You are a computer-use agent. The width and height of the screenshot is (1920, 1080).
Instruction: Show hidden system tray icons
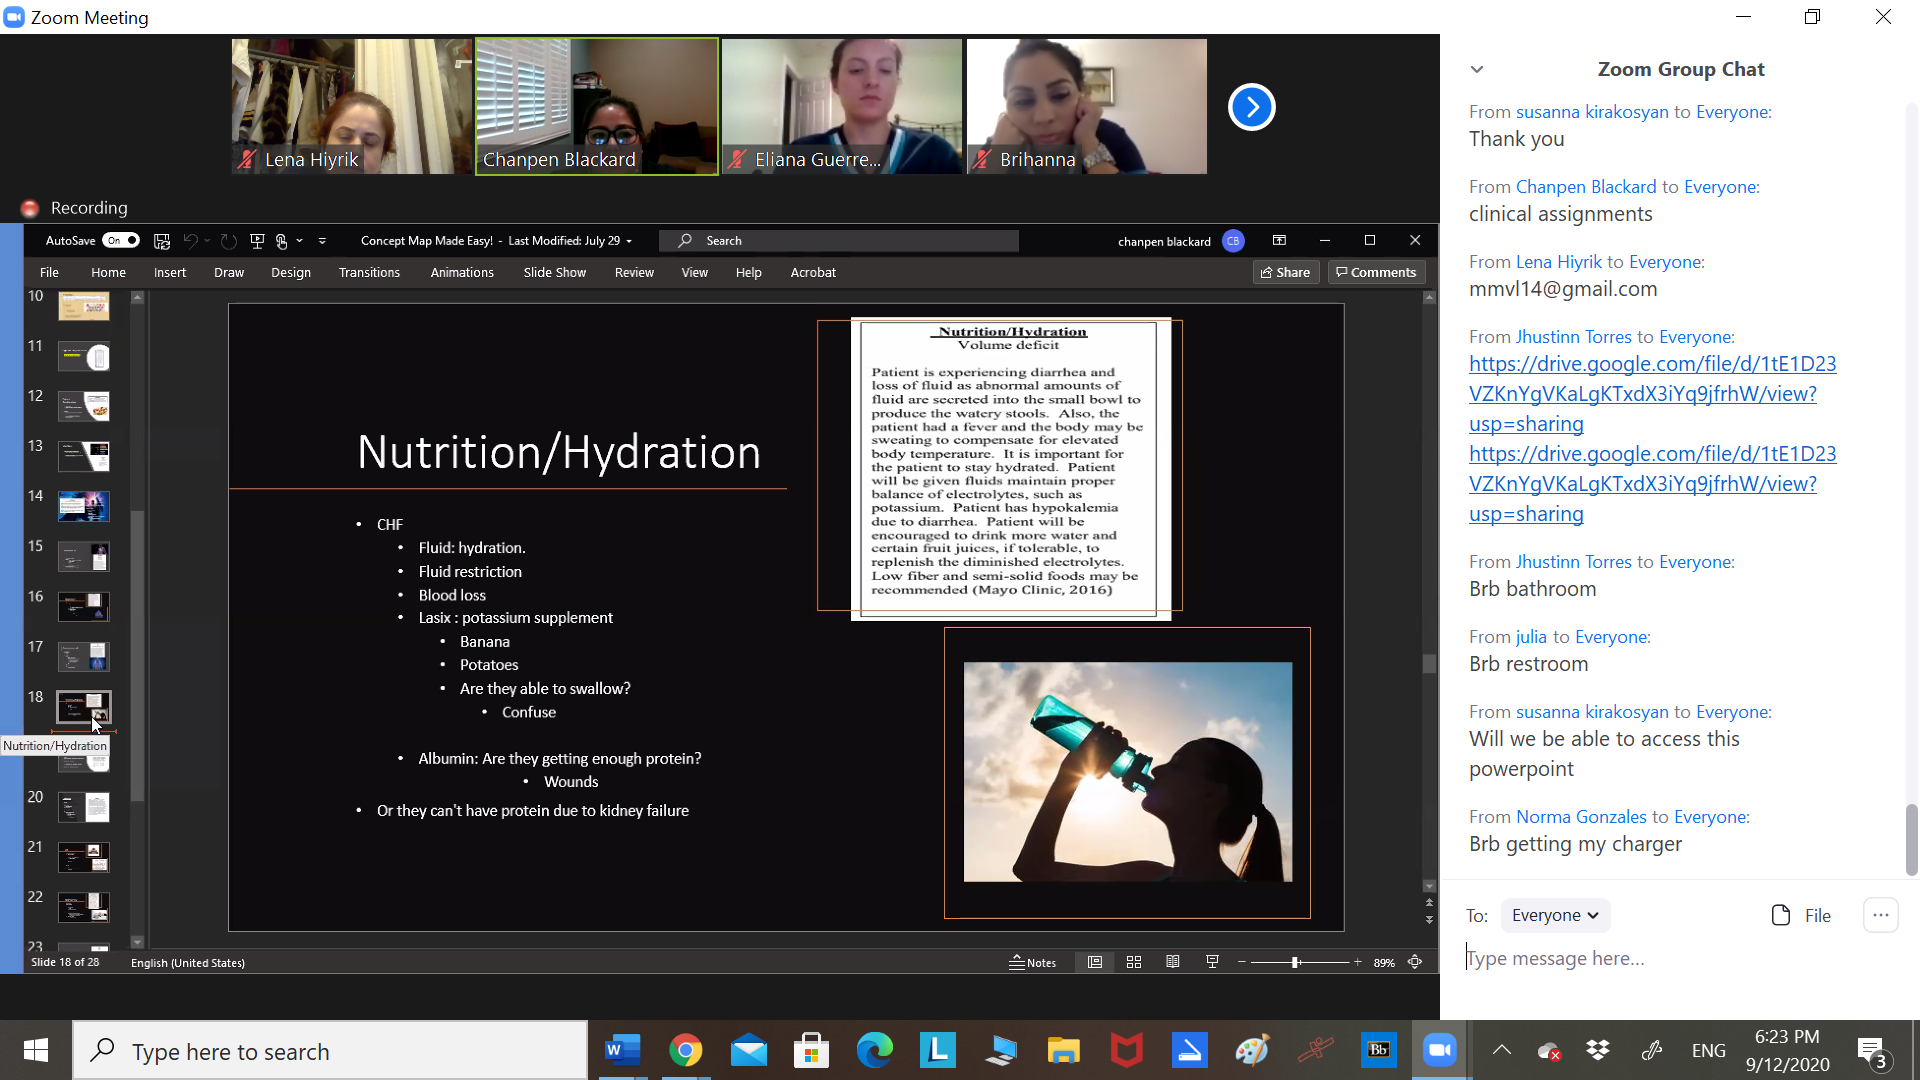click(1501, 1050)
